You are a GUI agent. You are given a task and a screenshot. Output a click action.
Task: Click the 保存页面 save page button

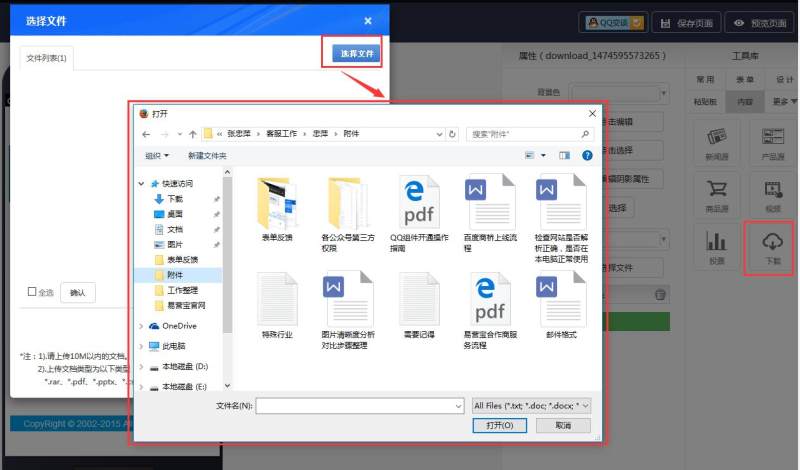687,23
